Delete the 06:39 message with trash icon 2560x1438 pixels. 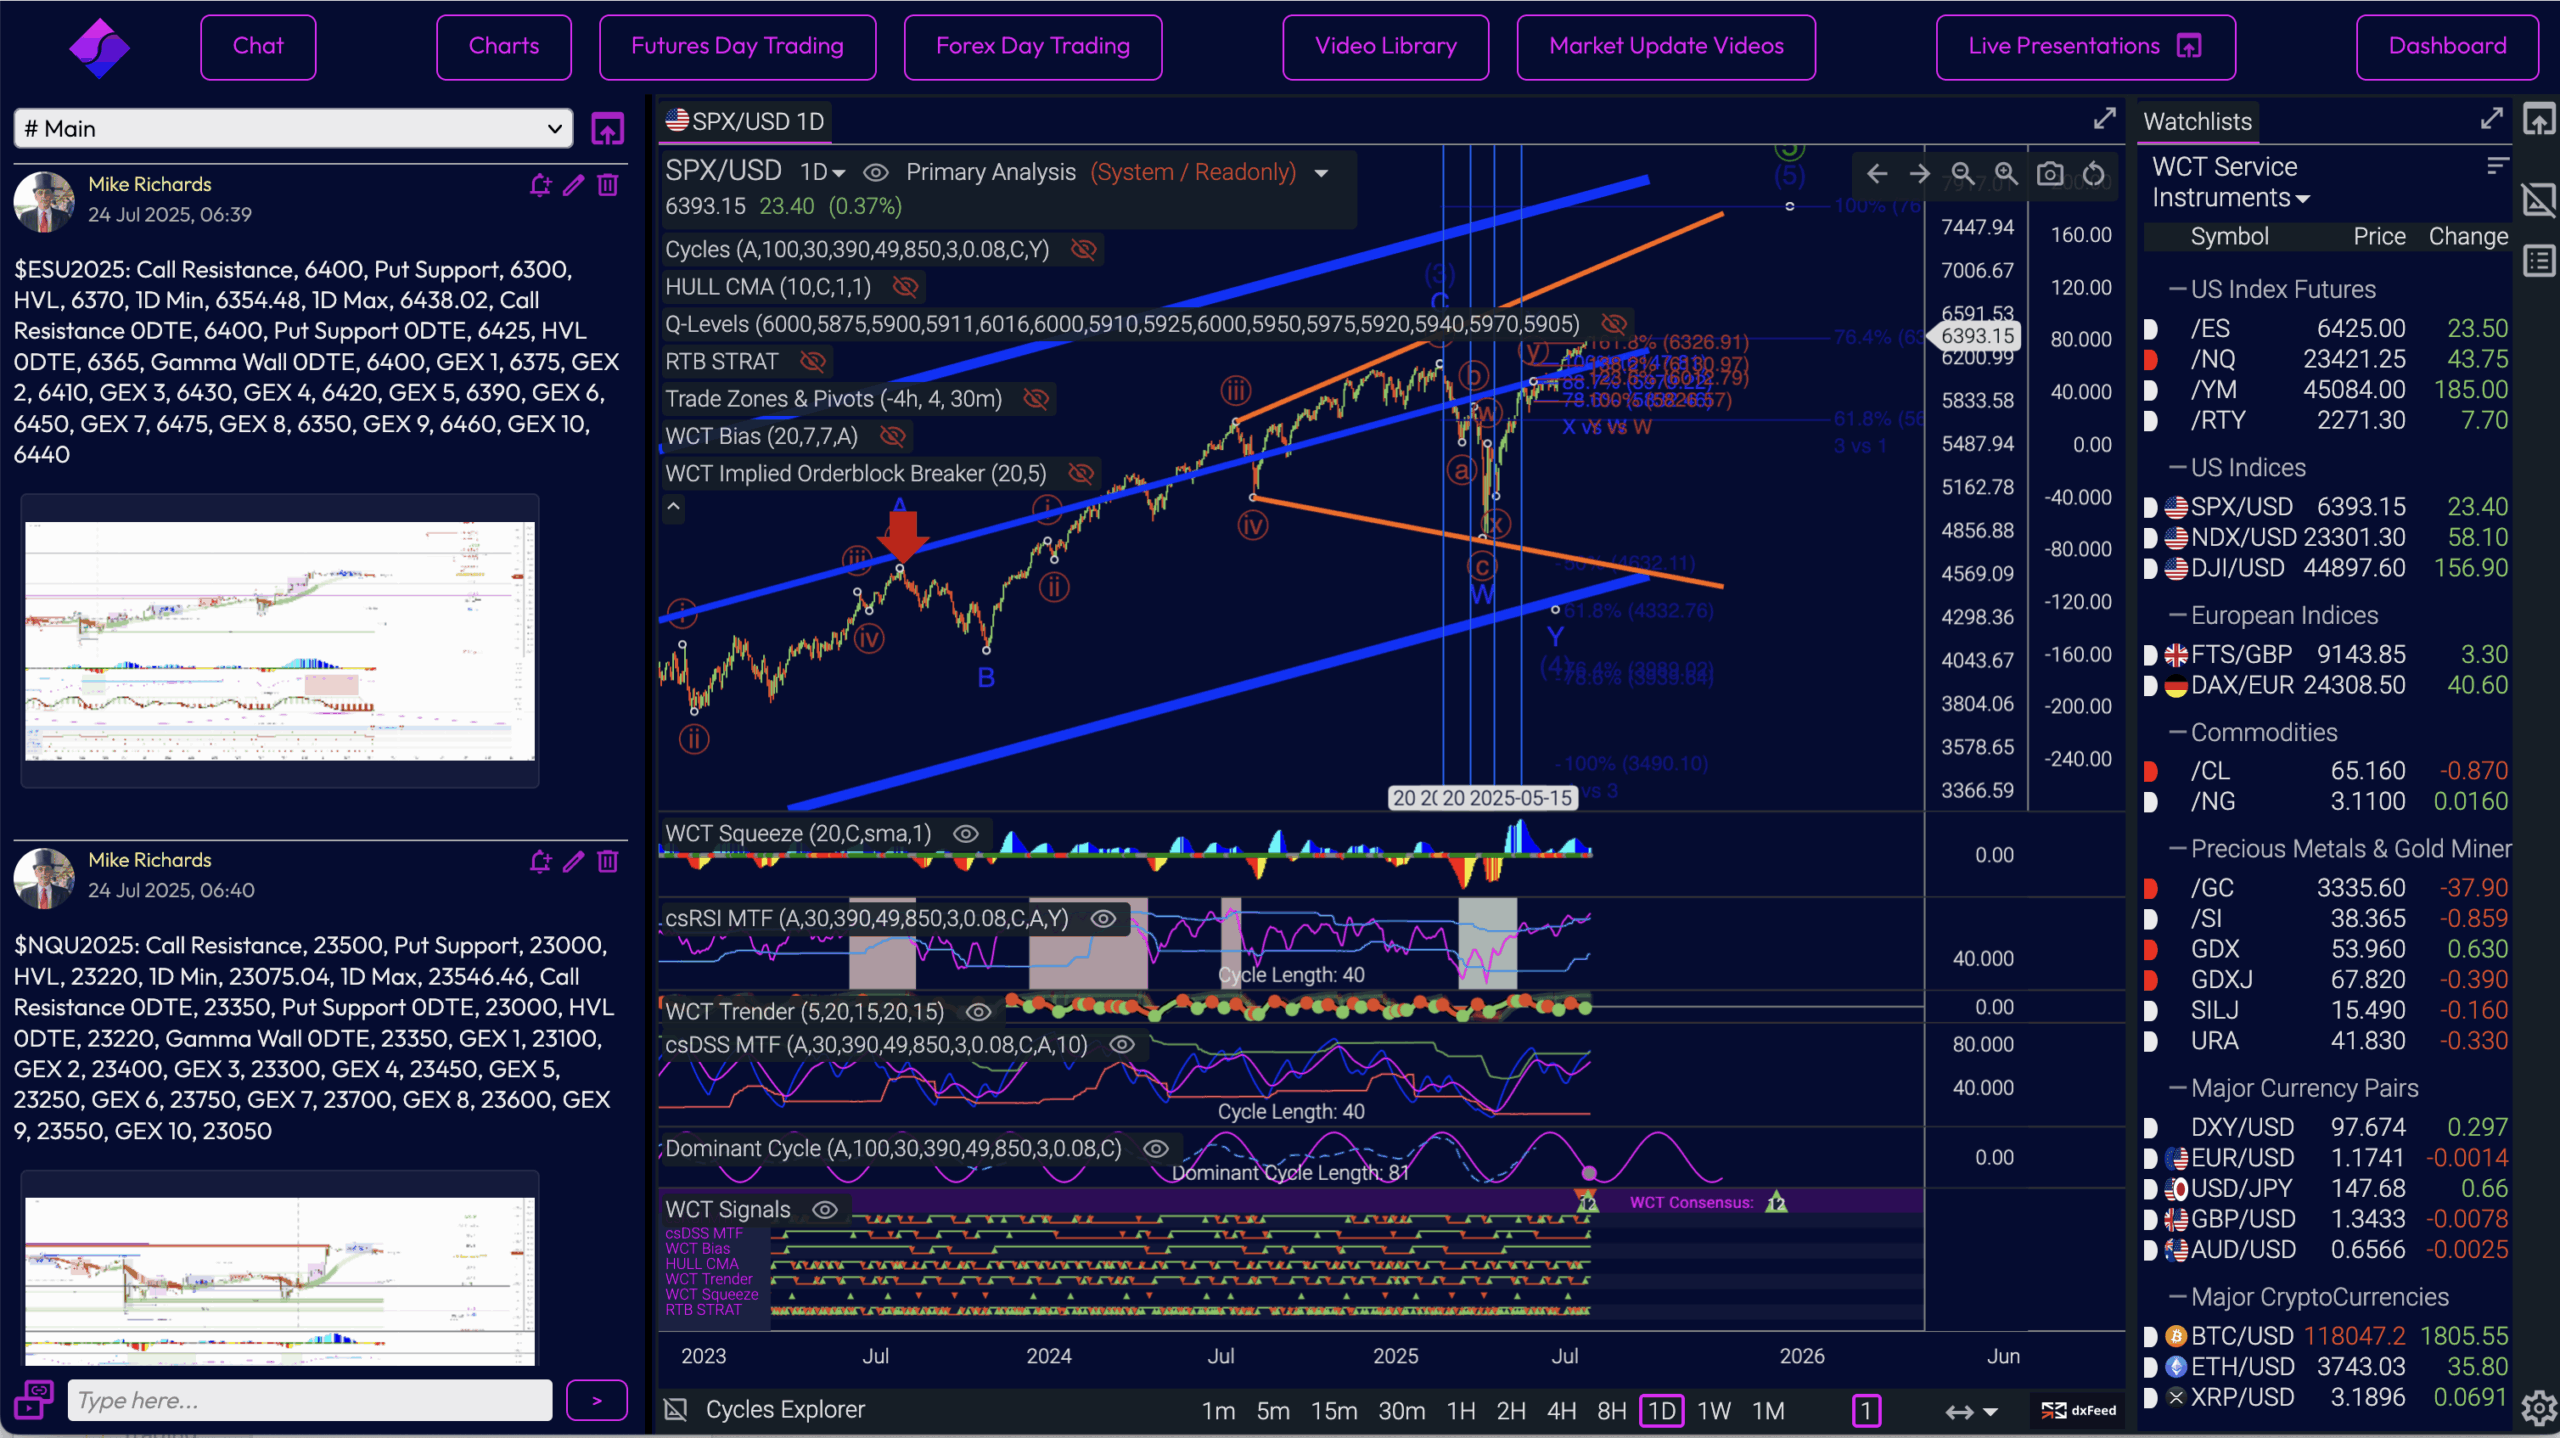[608, 185]
